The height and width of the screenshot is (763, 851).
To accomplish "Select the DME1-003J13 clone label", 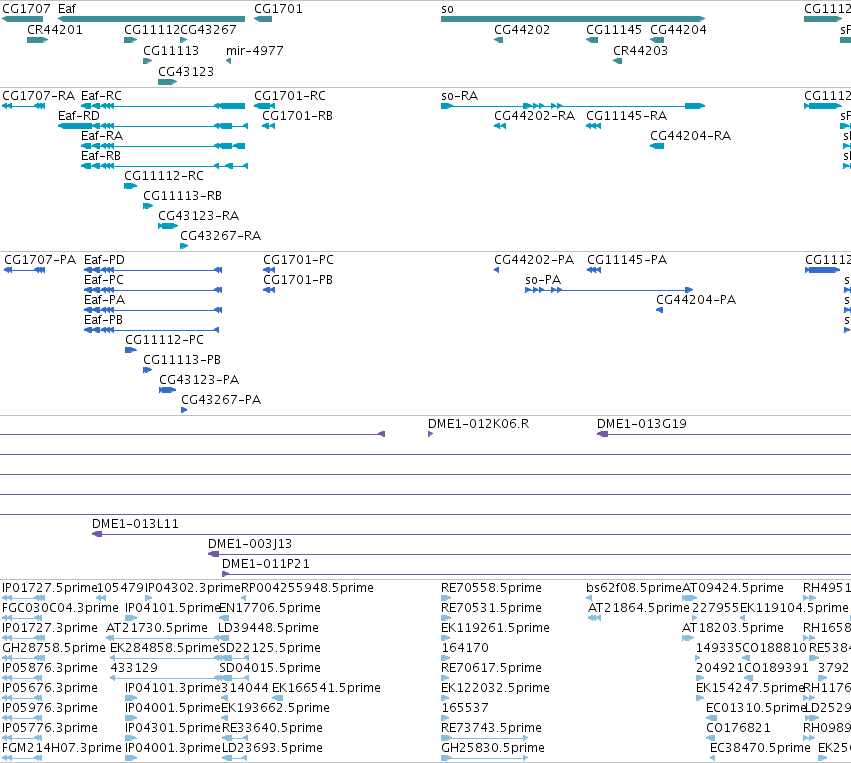I will coord(250,544).
